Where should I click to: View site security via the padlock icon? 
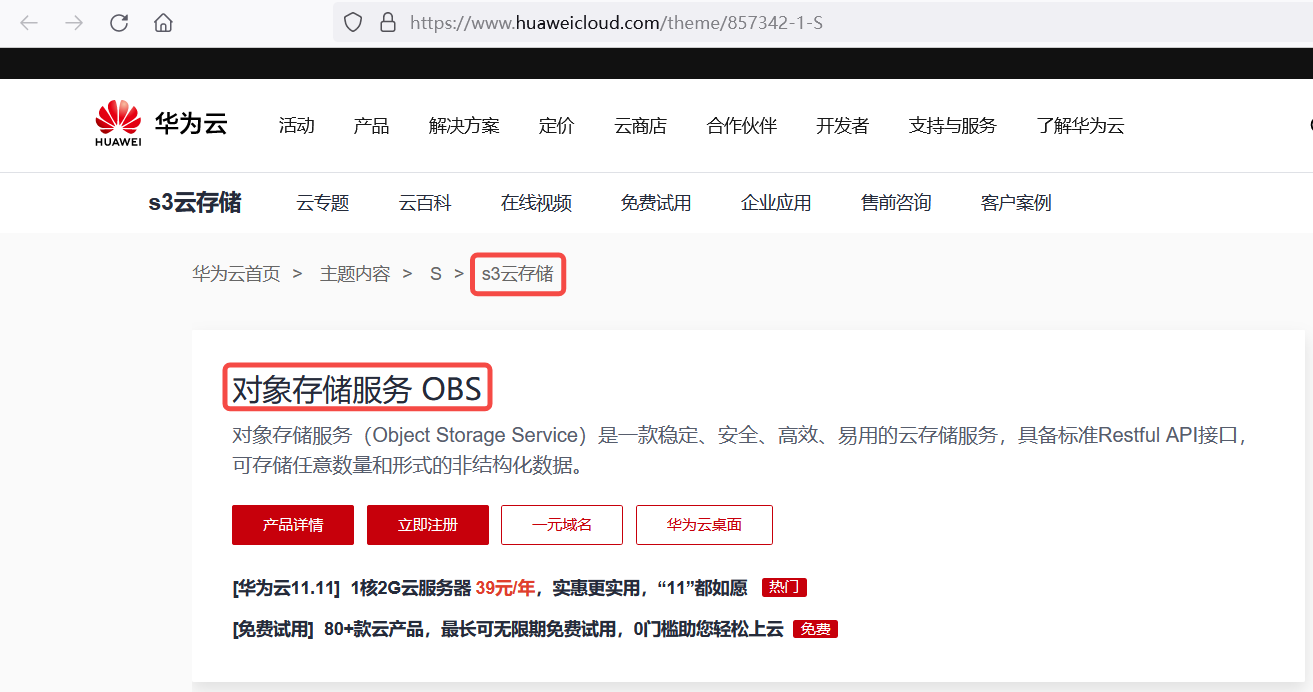pos(387,22)
